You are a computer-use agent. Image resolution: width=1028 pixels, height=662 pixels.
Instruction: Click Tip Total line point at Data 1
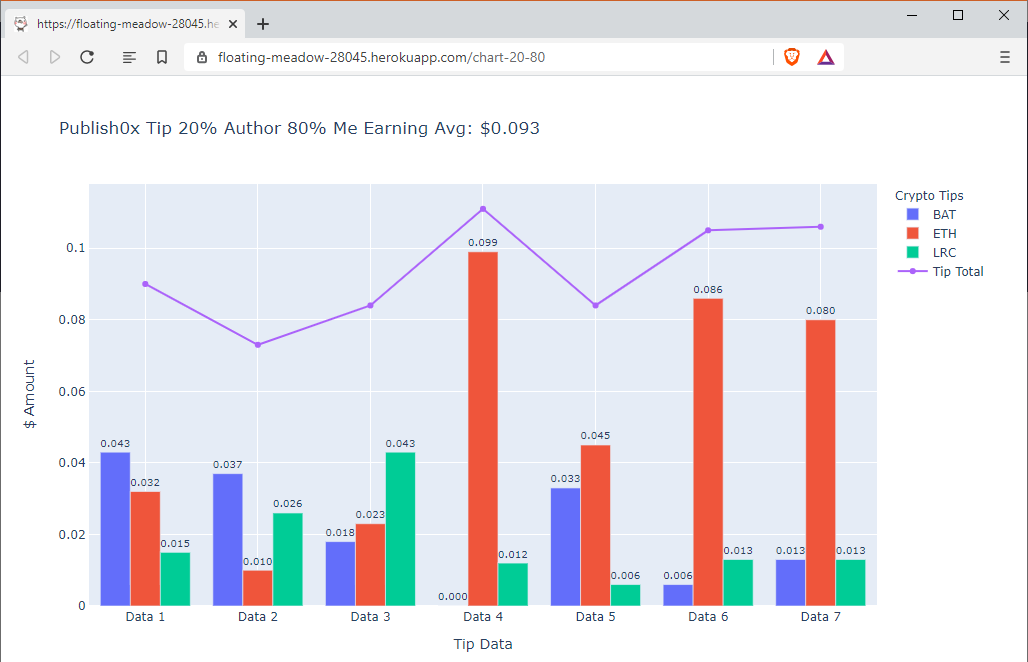[145, 284]
